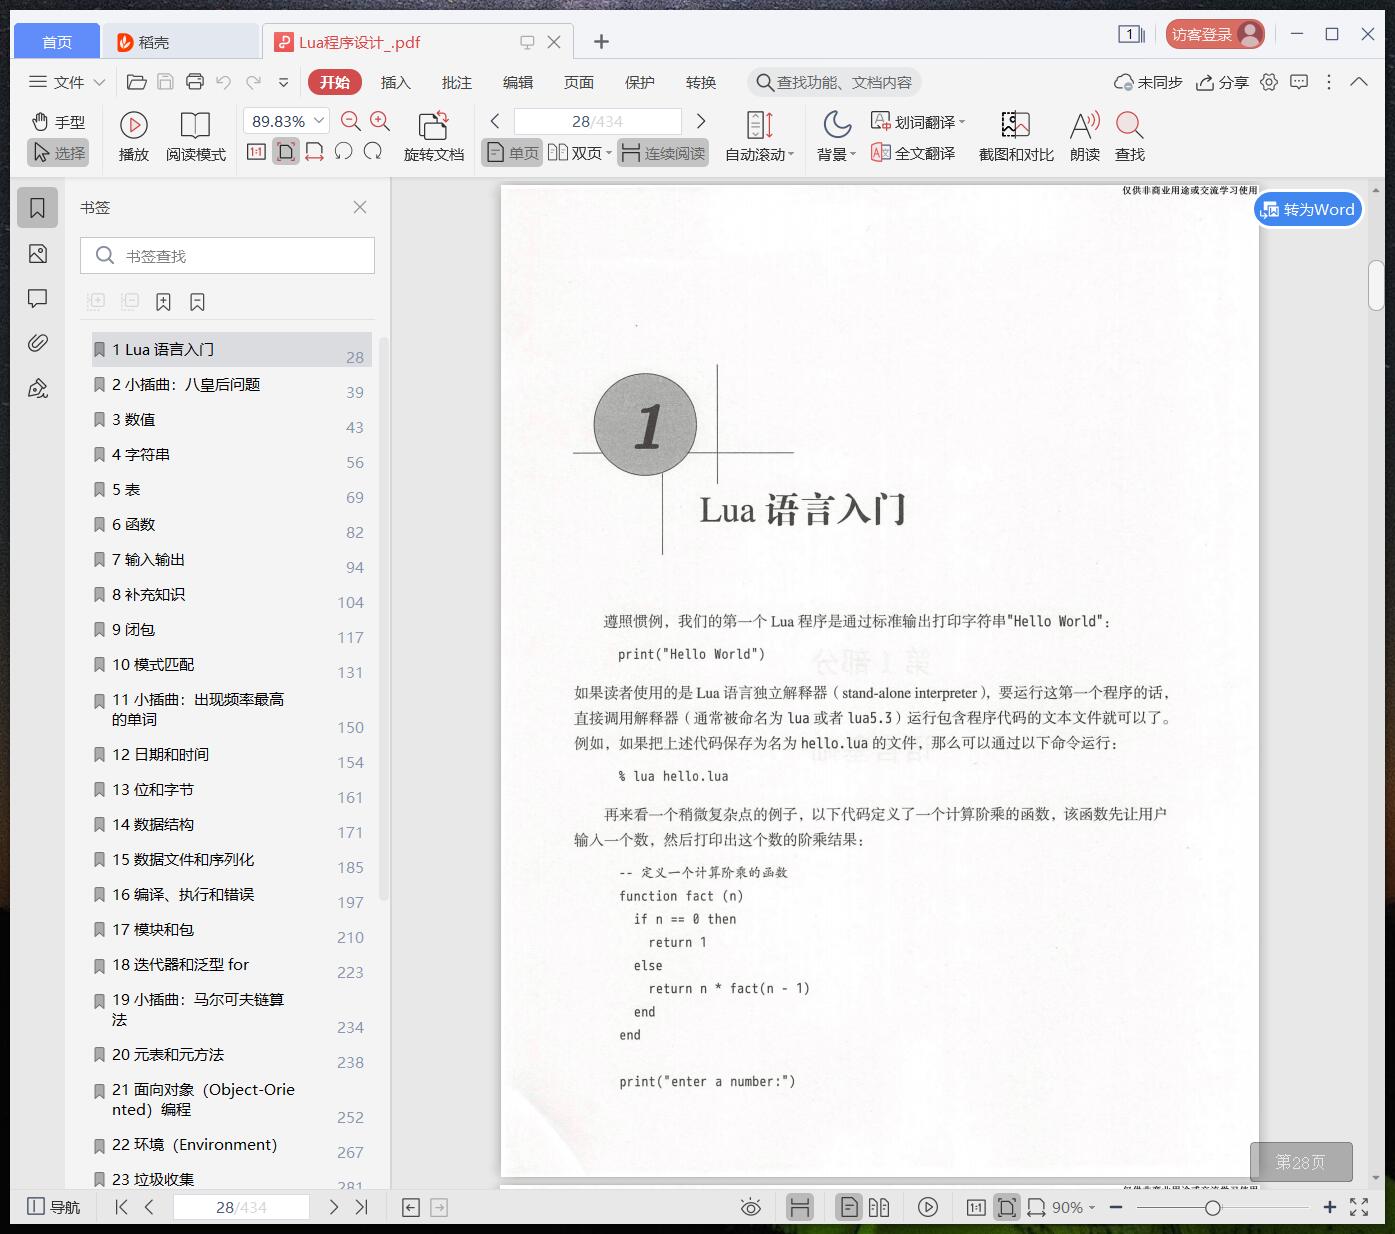Activate the Select tool (选择)
Image resolution: width=1395 pixels, height=1234 pixels.
coord(58,153)
